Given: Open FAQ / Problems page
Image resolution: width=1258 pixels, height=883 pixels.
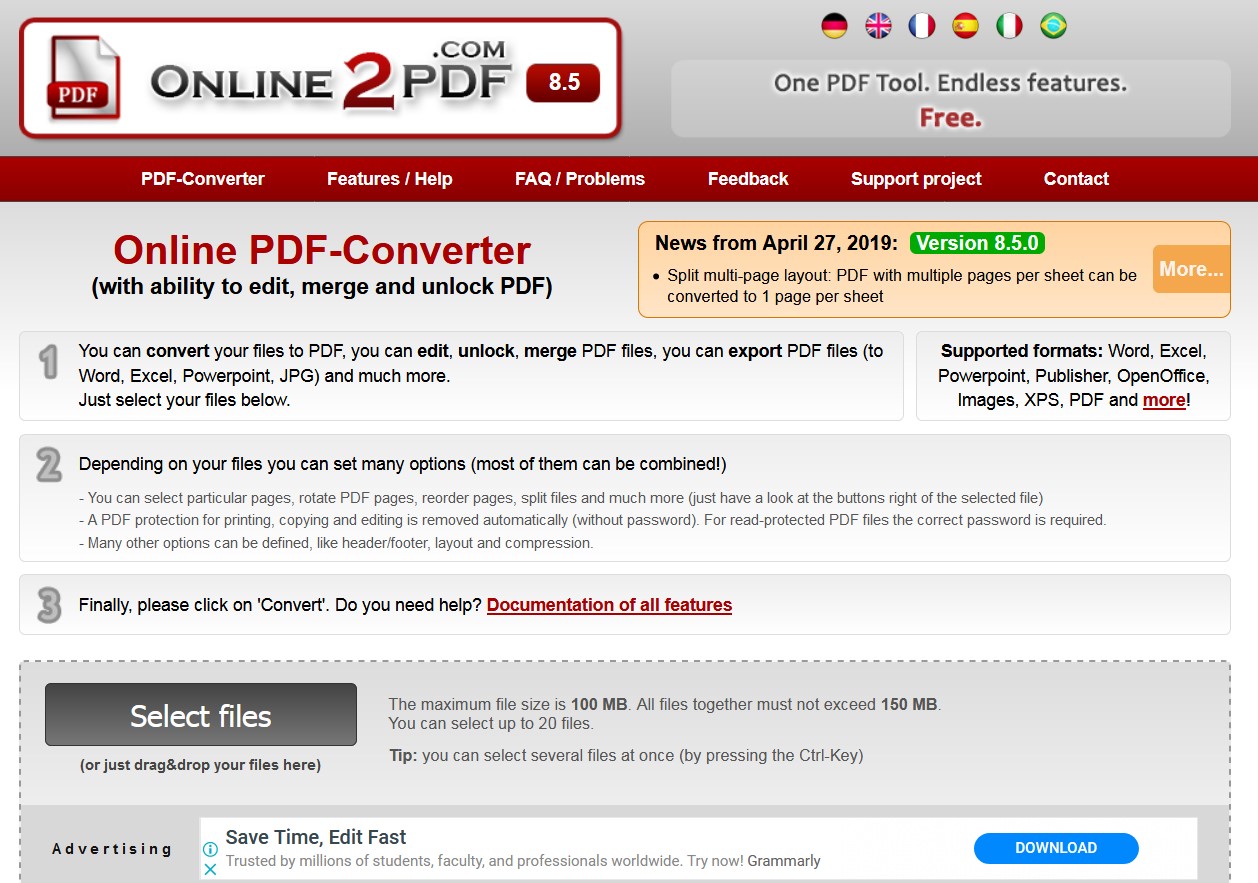Looking at the screenshot, I should click(580, 179).
